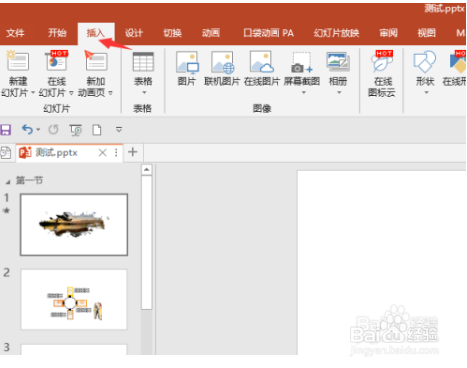Screen dimensions: 467x368
Task: Save the presentation with the floppy icon
Action: [x=5, y=130]
